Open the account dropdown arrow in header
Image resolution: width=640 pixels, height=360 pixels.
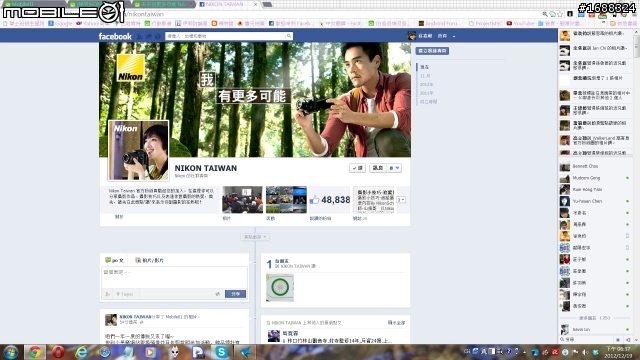click(x=454, y=36)
